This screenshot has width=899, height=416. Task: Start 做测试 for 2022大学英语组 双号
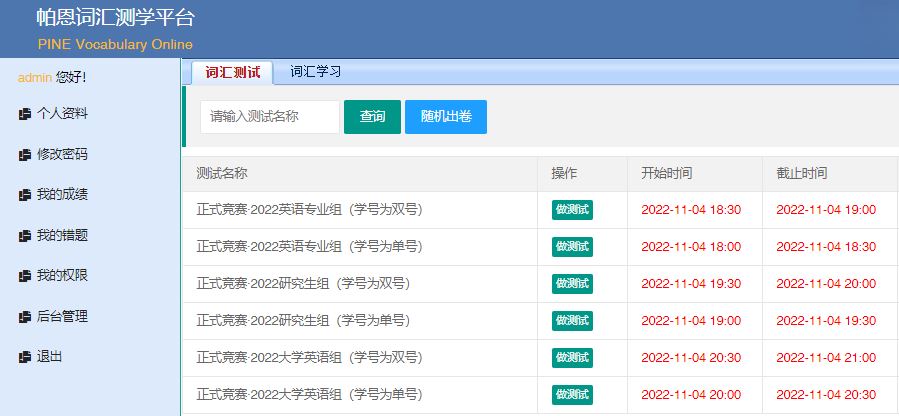tap(572, 358)
